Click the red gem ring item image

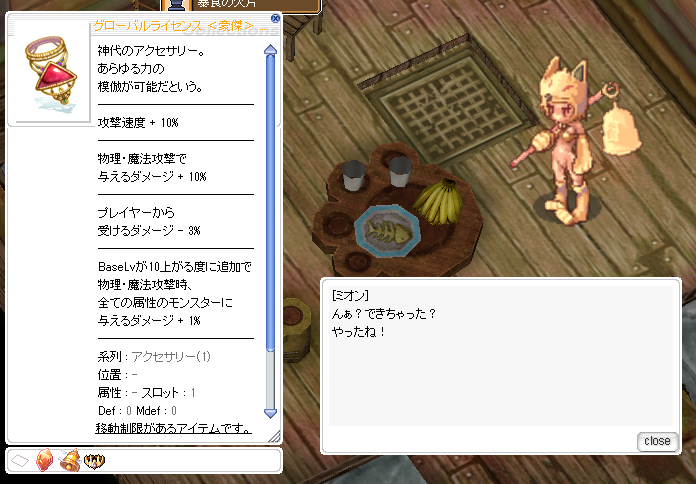click(51, 72)
